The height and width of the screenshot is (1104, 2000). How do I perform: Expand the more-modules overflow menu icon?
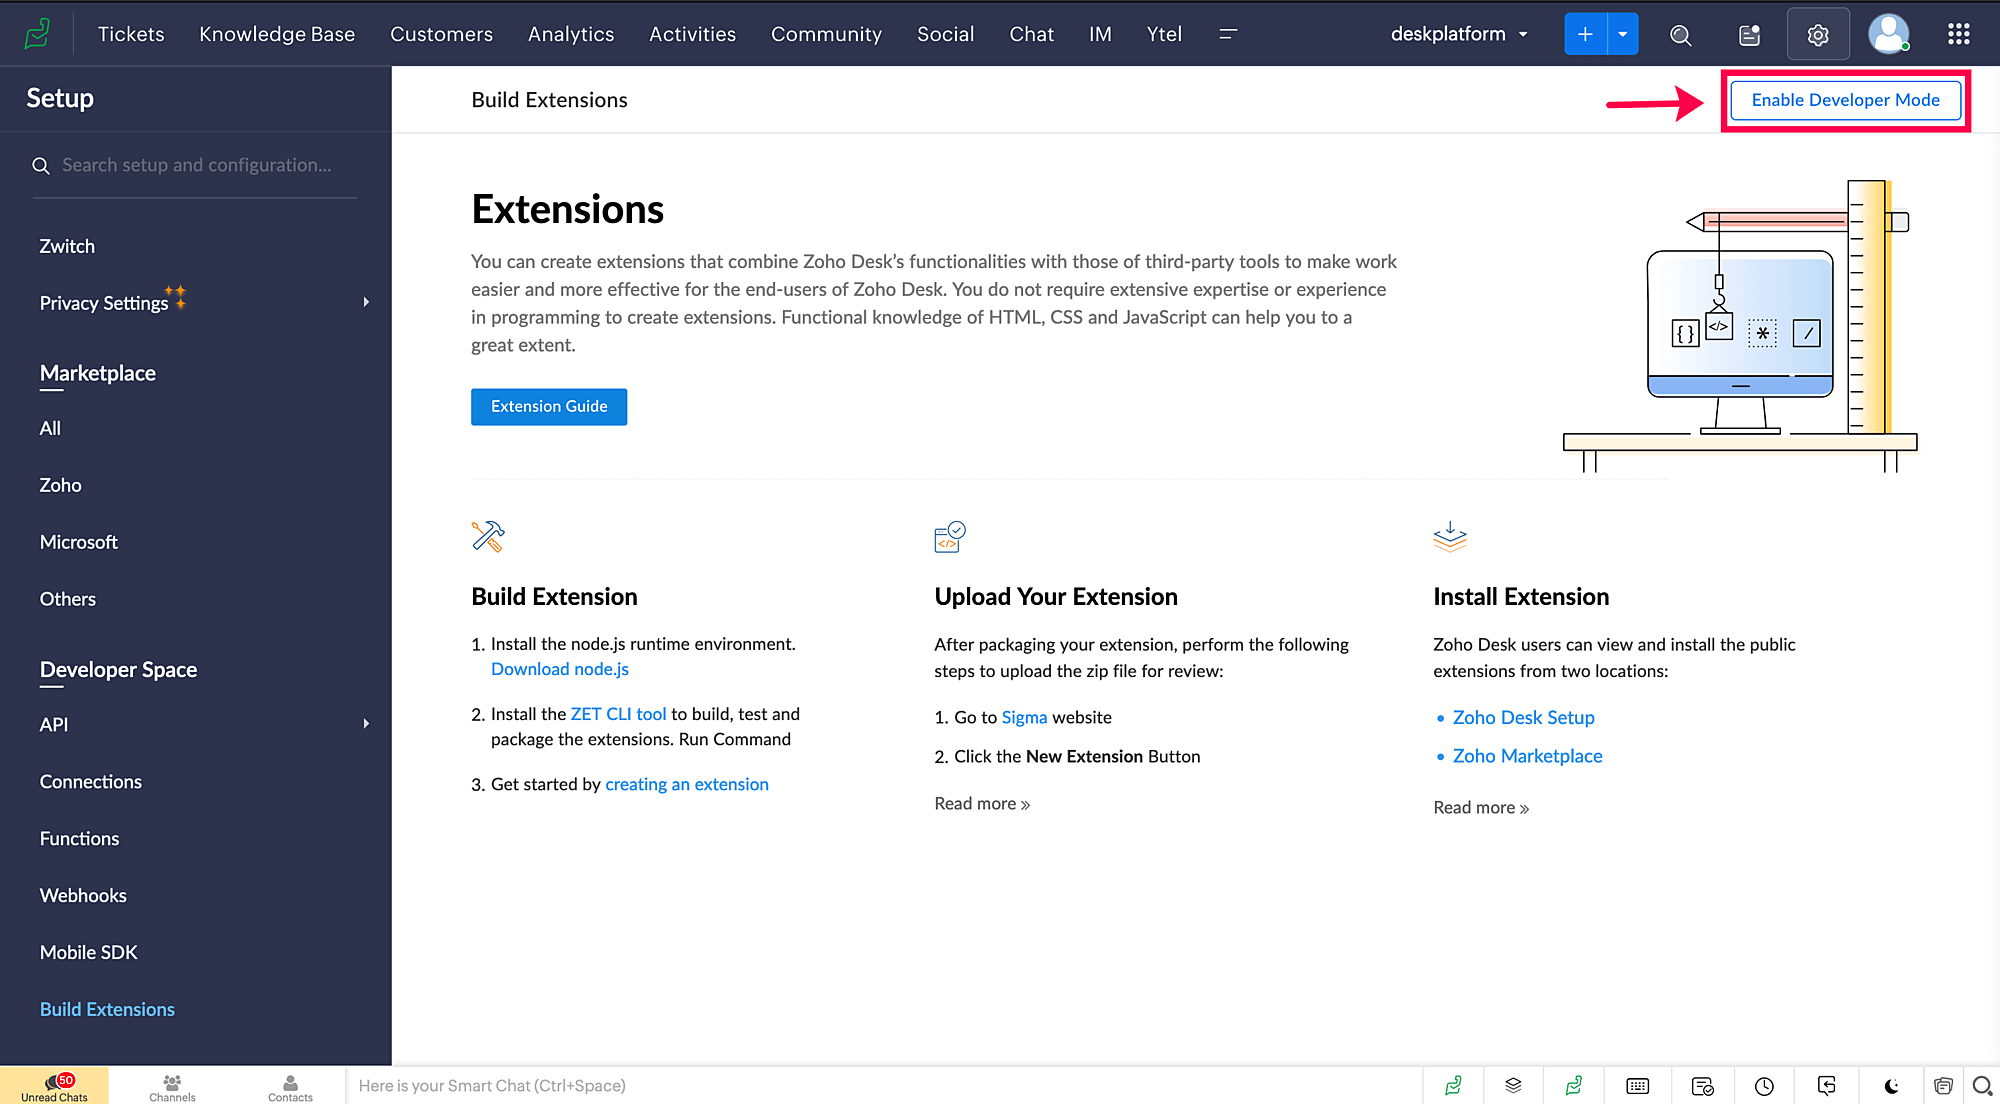[1228, 34]
